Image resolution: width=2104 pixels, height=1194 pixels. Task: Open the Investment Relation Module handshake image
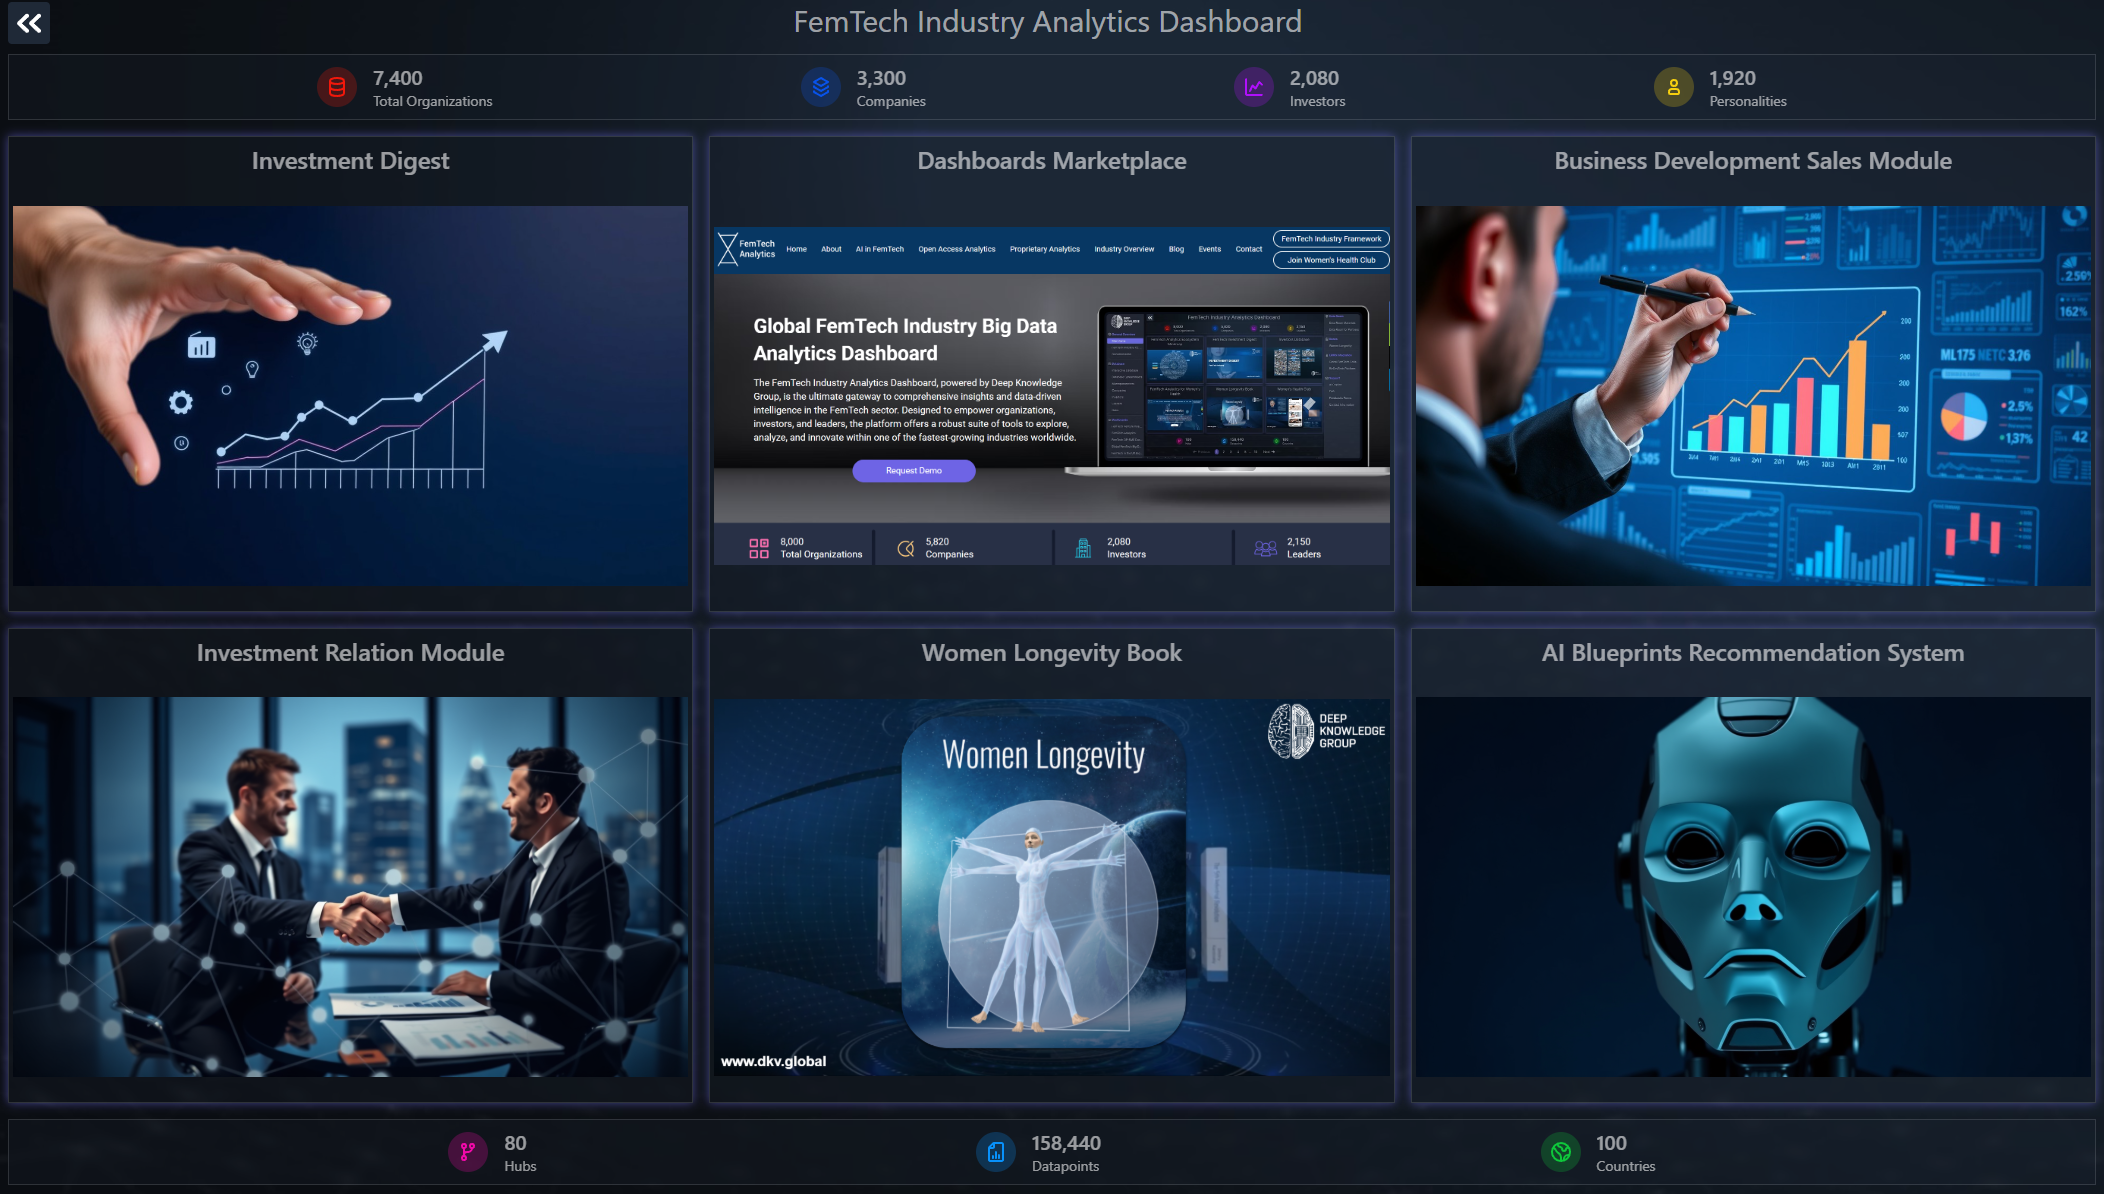(x=350, y=886)
